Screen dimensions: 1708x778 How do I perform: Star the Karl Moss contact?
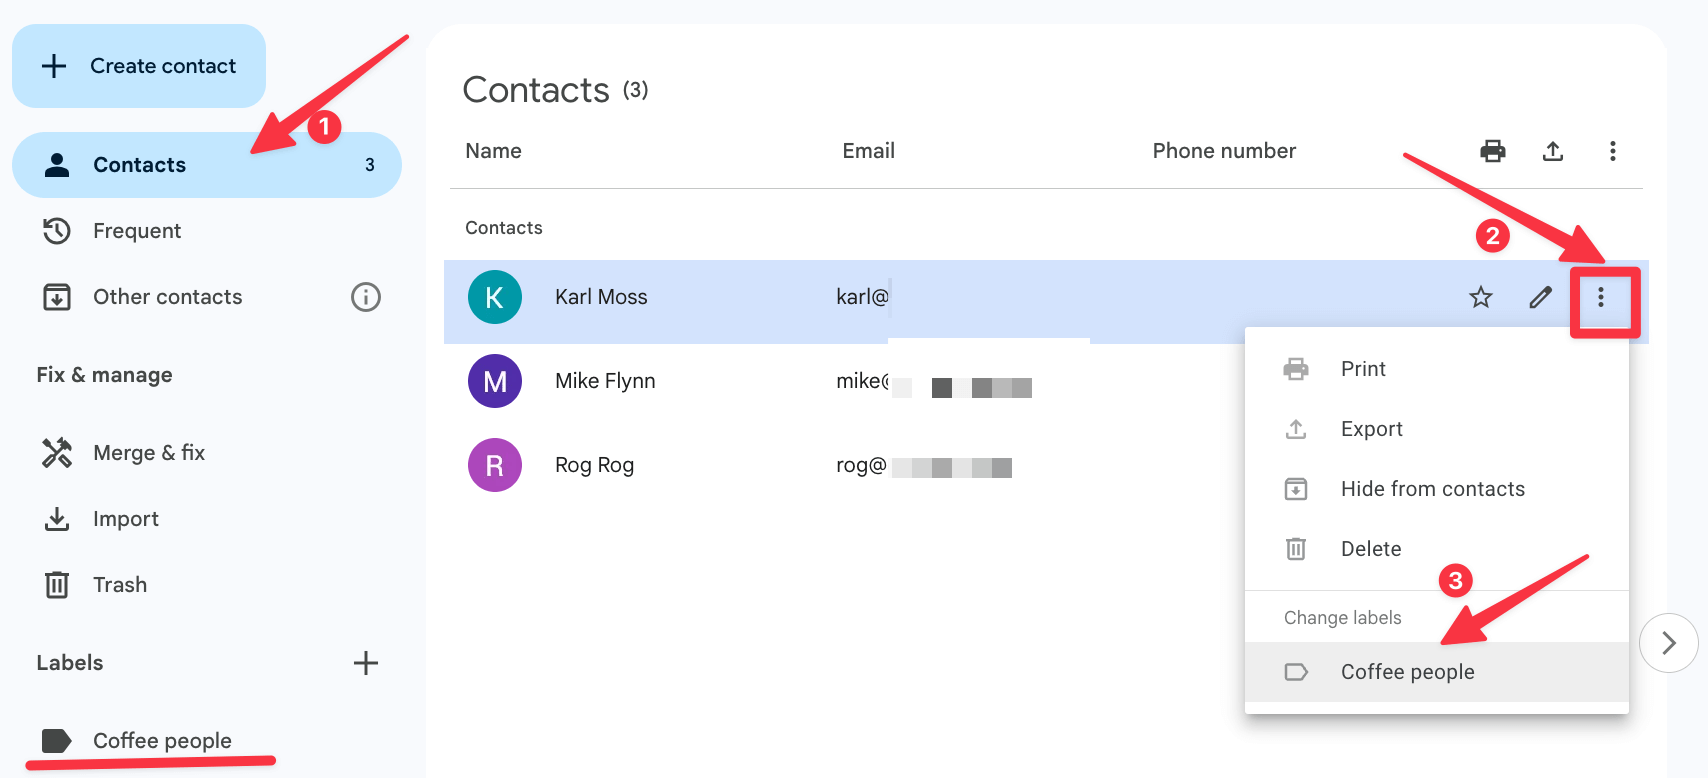point(1481,297)
